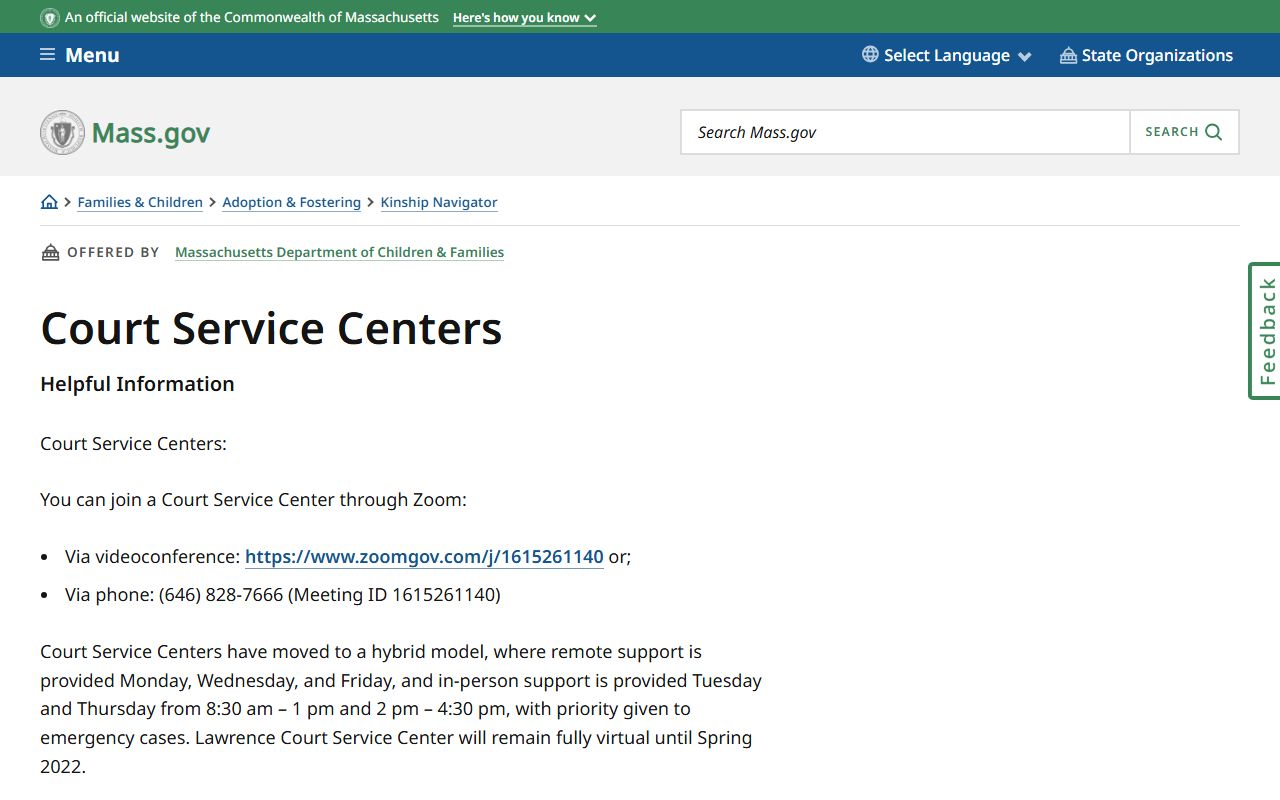1280x800 pixels.
Task: Focus the Search Mass.gov input field
Action: (x=905, y=132)
